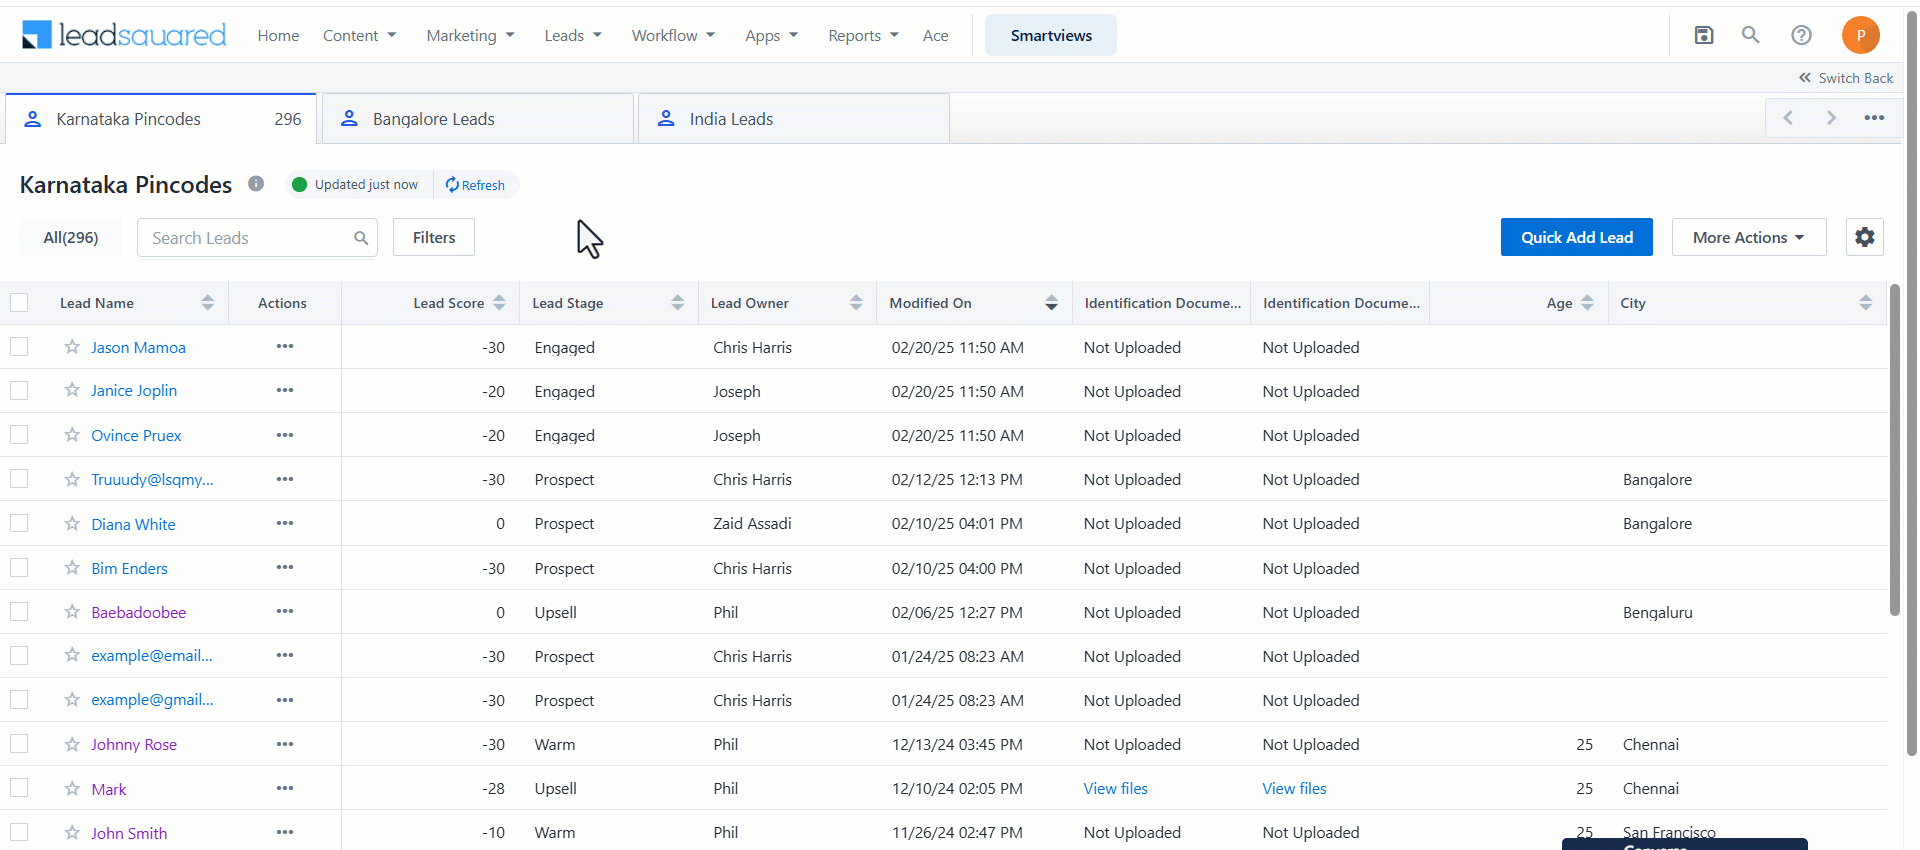
Task: Go to the next Smartviews tab arrow
Action: (1831, 118)
